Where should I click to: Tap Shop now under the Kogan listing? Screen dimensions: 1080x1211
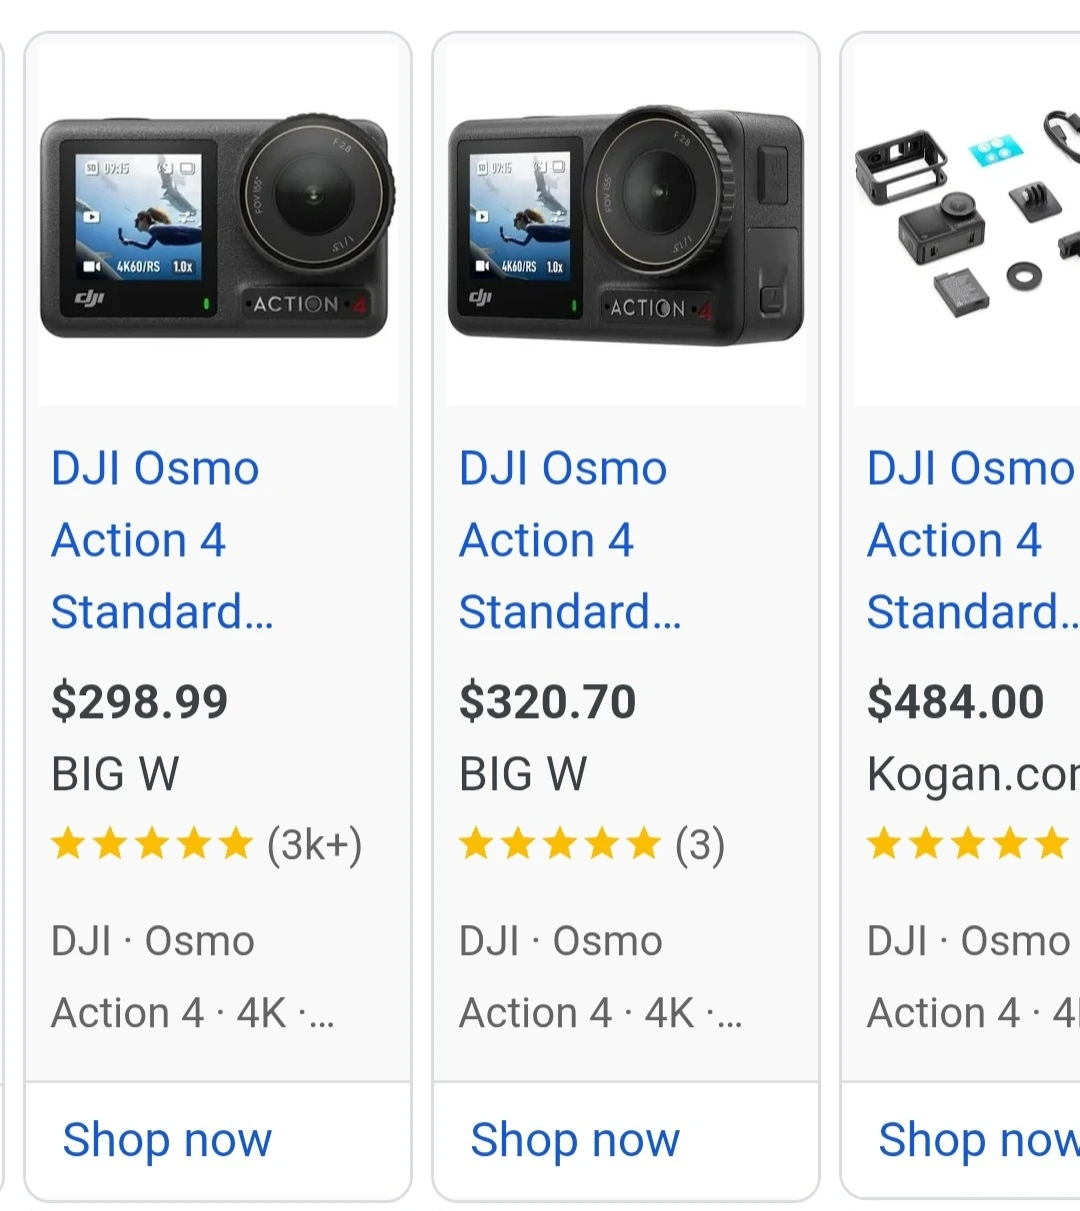tap(979, 1140)
